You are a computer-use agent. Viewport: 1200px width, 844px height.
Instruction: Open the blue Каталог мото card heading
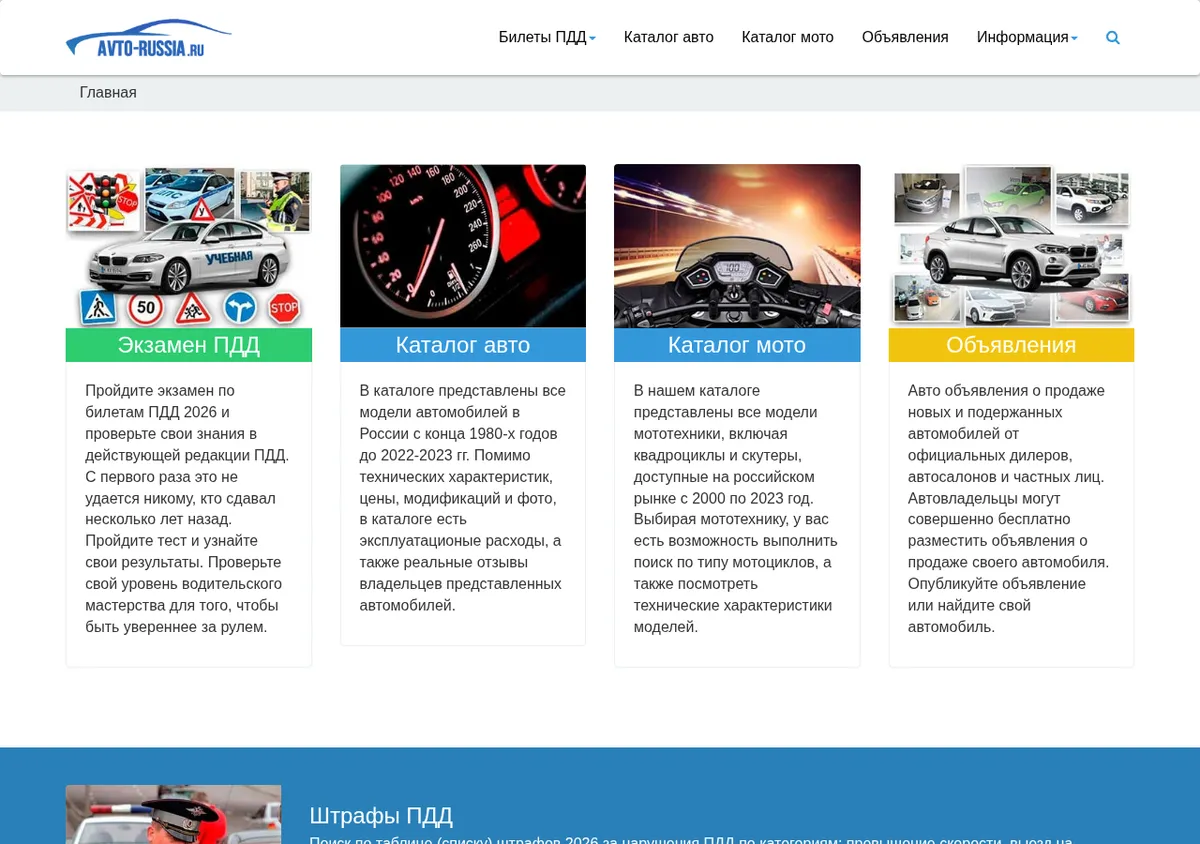click(x=737, y=345)
